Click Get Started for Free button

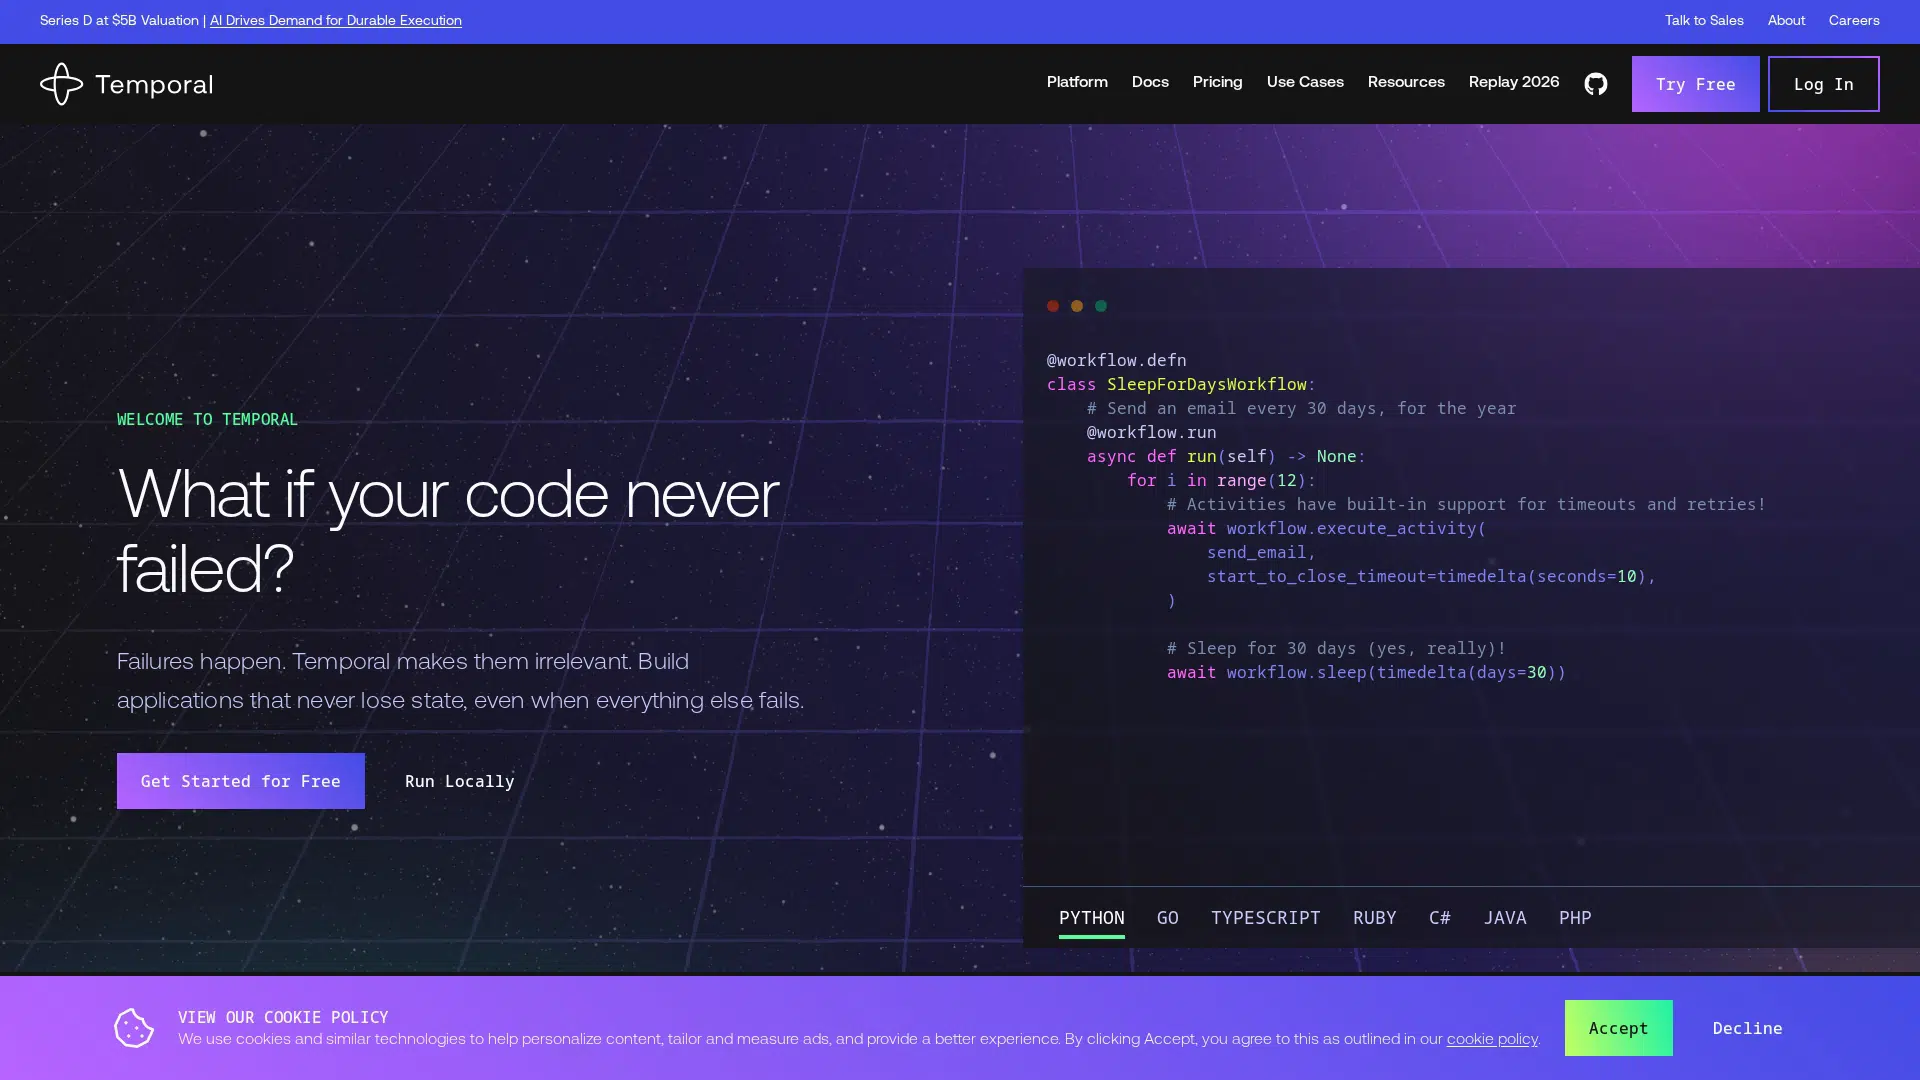(x=240, y=781)
